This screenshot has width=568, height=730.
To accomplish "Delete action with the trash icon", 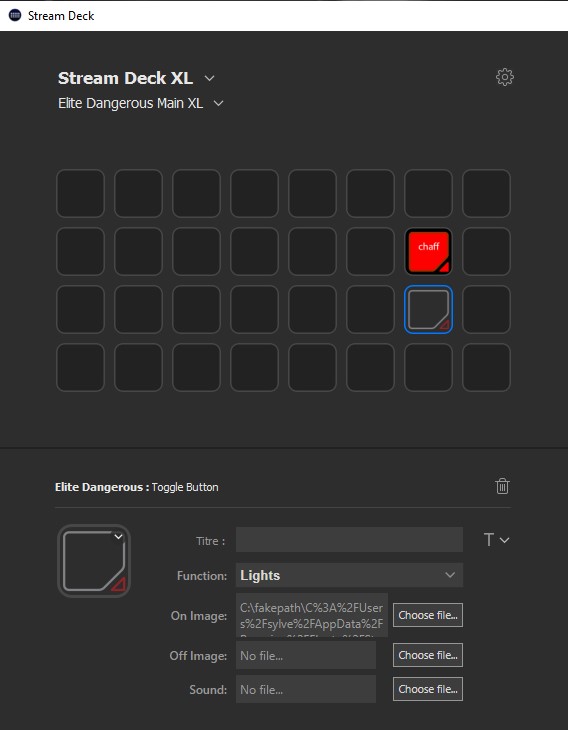I will pos(502,486).
